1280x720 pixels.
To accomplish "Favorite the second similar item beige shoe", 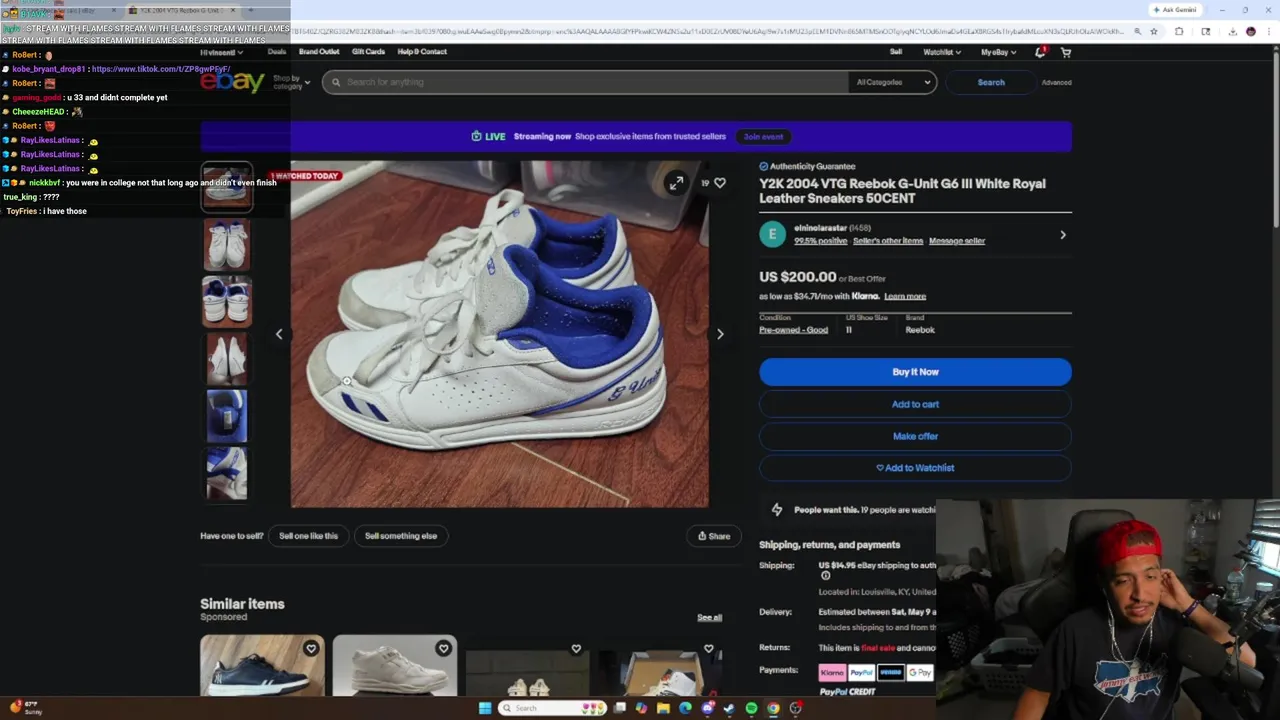I will (443, 649).
